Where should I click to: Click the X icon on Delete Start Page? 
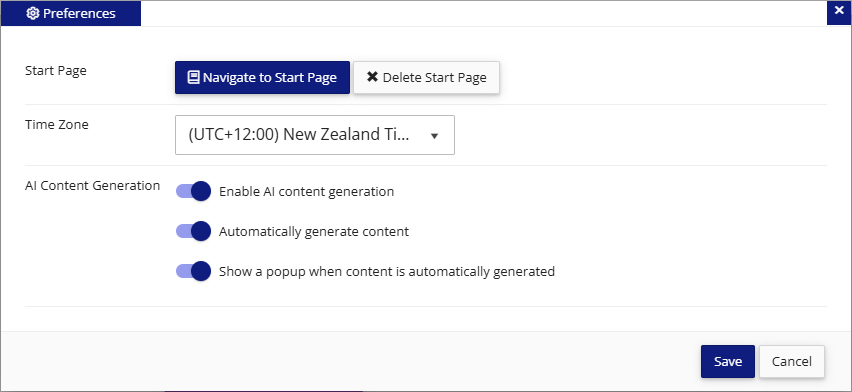372,77
